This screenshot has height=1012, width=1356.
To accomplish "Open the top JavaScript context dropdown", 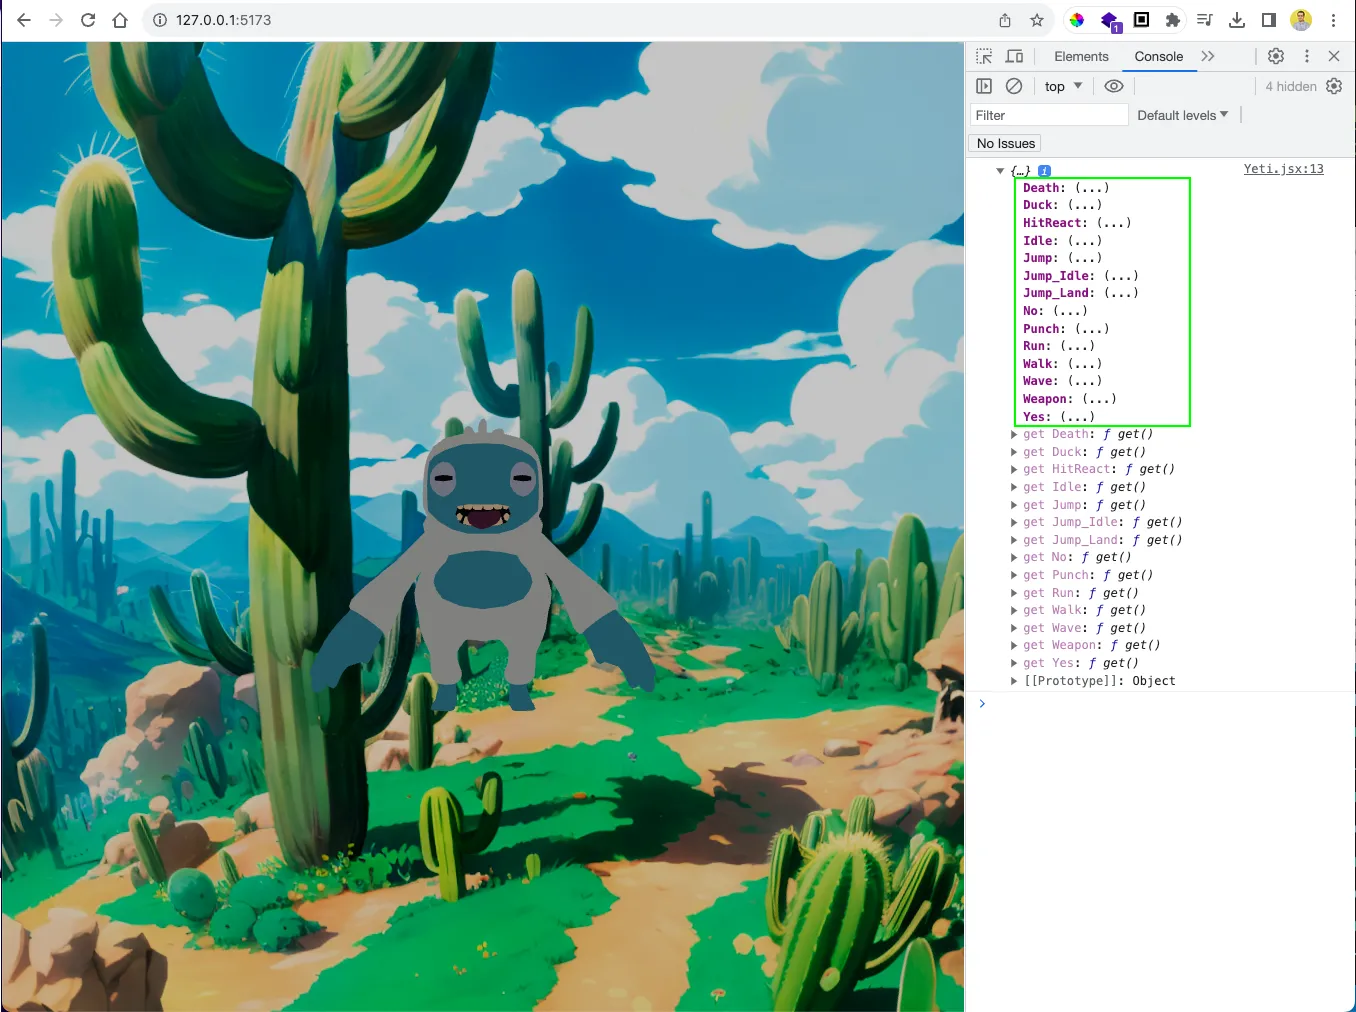I will click(x=1063, y=86).
